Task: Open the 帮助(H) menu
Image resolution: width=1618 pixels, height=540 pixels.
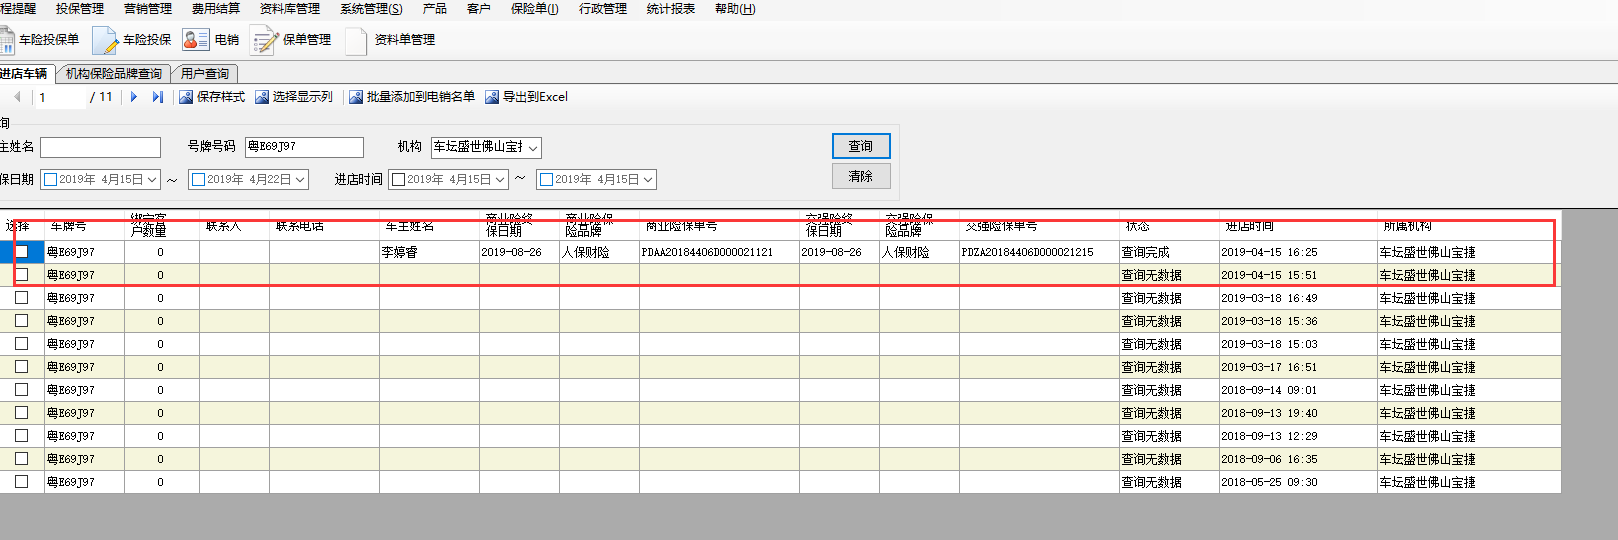Action: (x=735, y=9)
